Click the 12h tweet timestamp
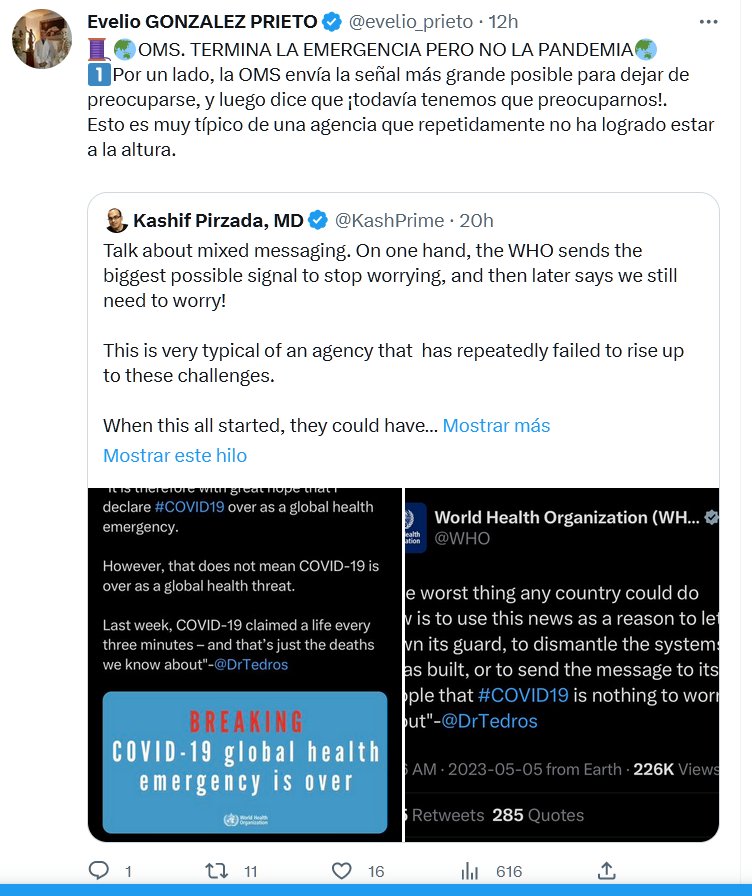This screenshot has height=896, width=752. click(504, 22)
